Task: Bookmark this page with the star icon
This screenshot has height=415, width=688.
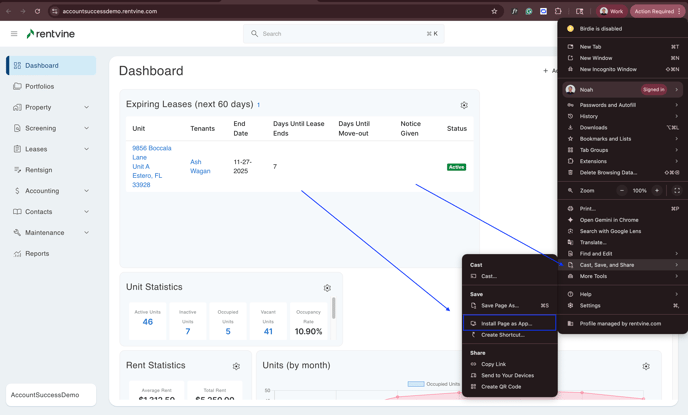Action: point(494,11)
